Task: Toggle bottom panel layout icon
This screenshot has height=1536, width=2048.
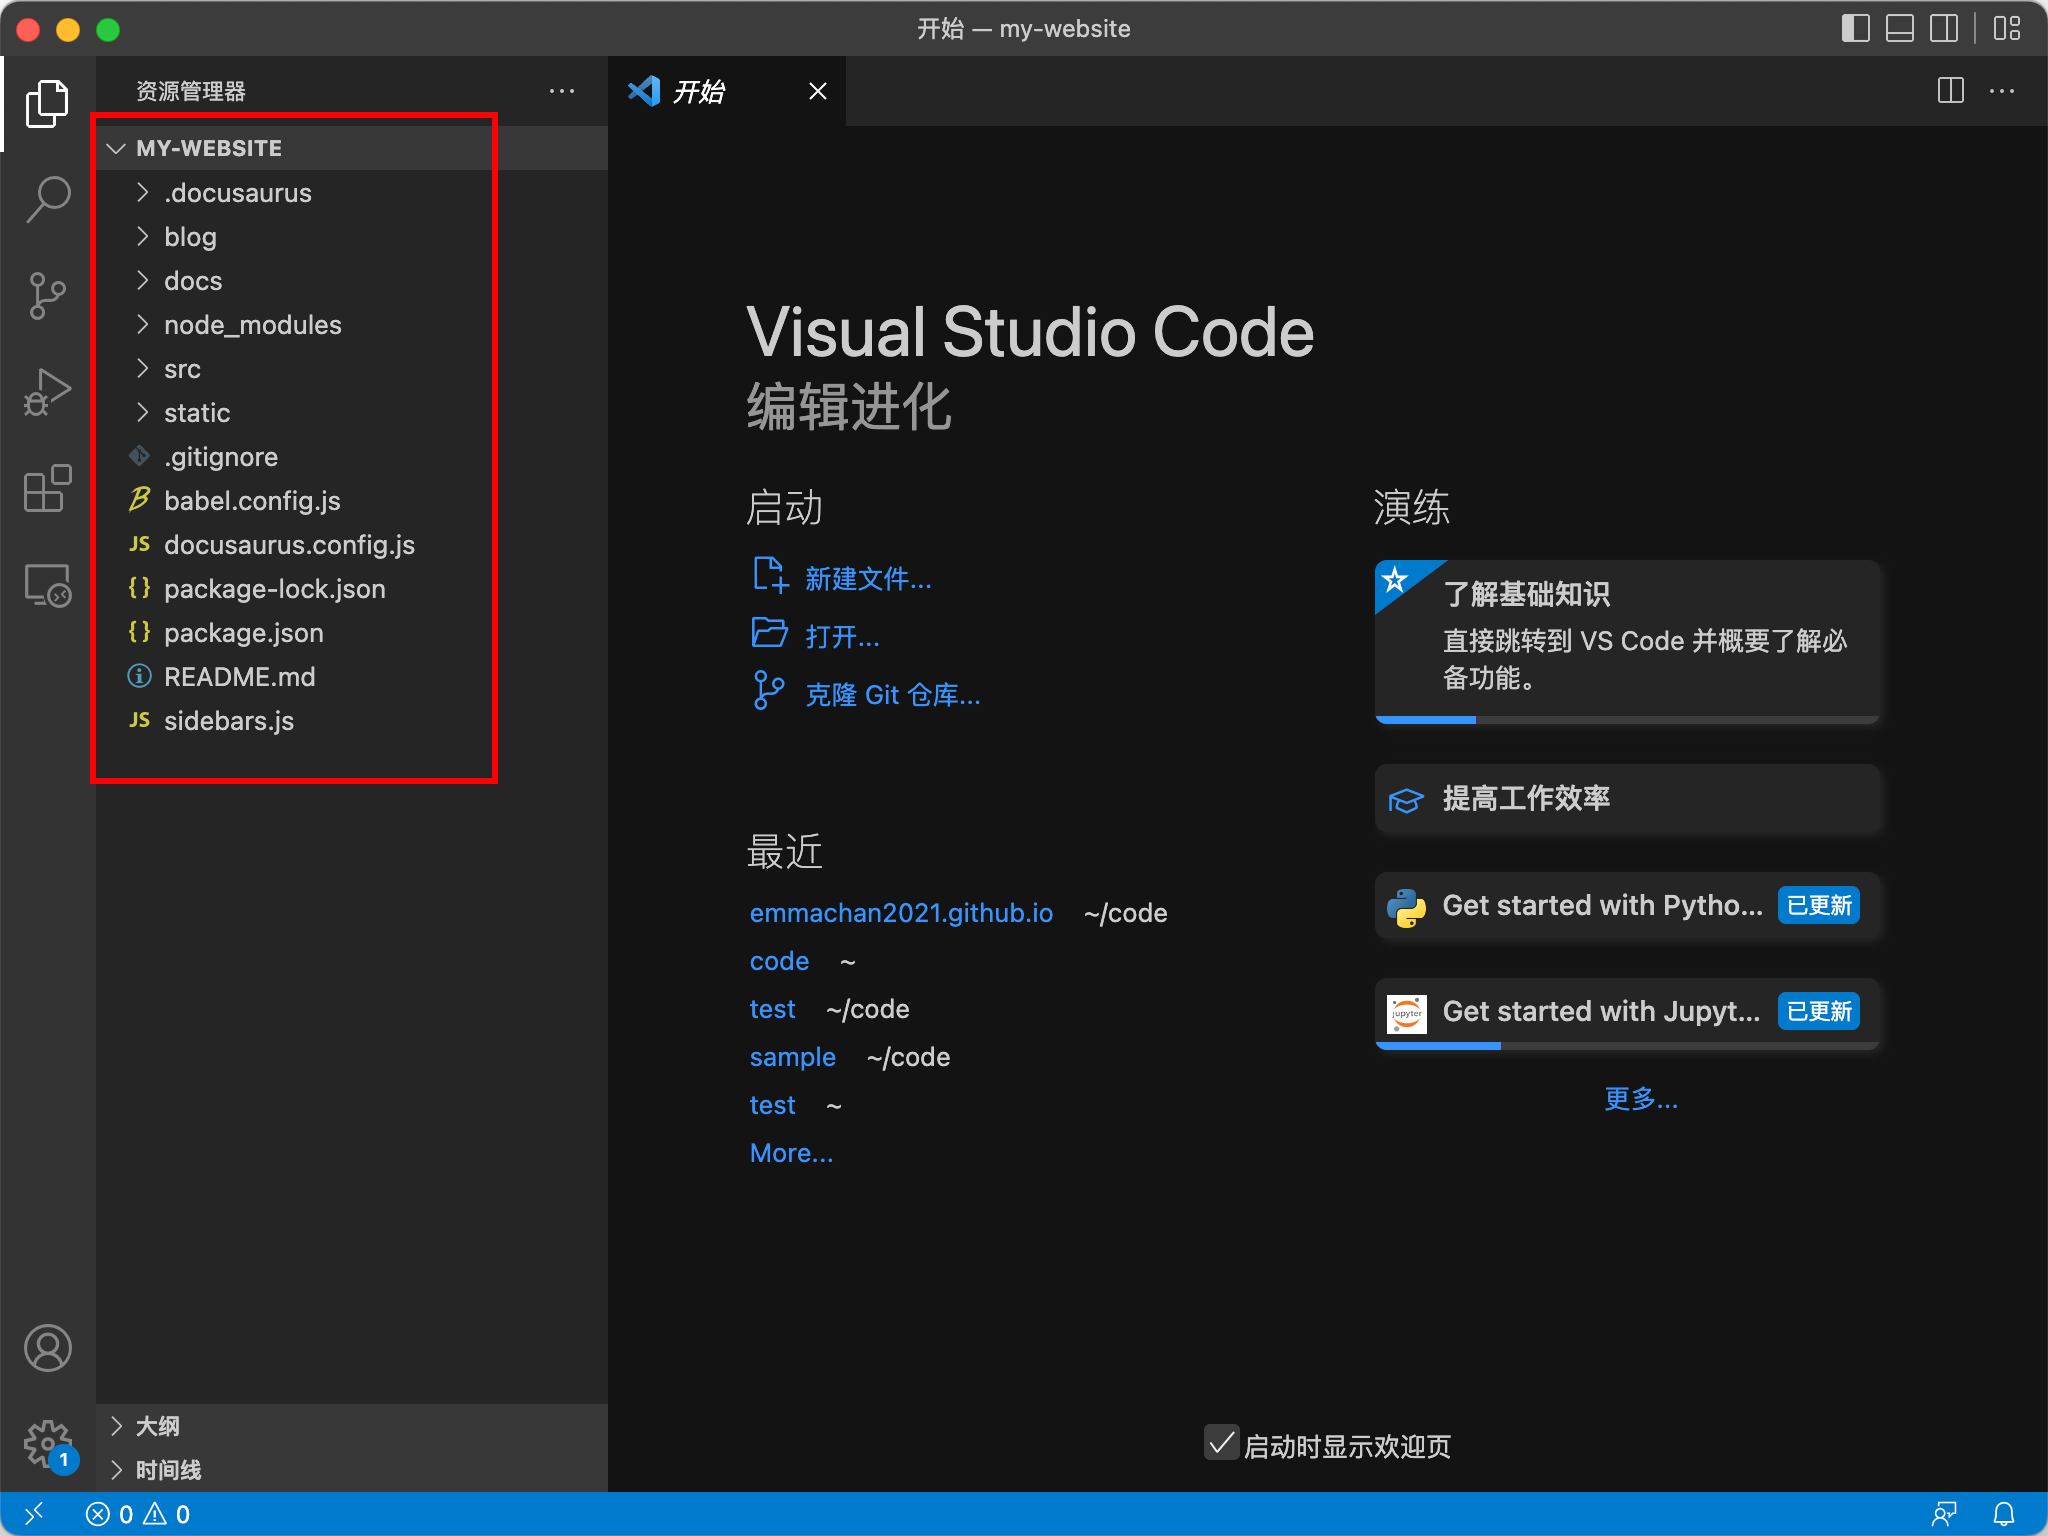Action: coord(1900,28)
